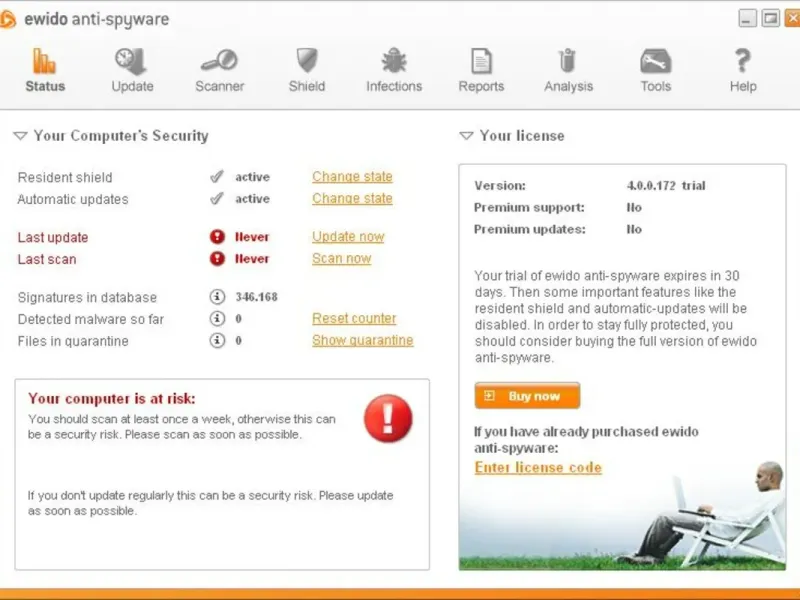Open the Reports document icon
This screenshot has height=600, width=800.
[481, 61]
